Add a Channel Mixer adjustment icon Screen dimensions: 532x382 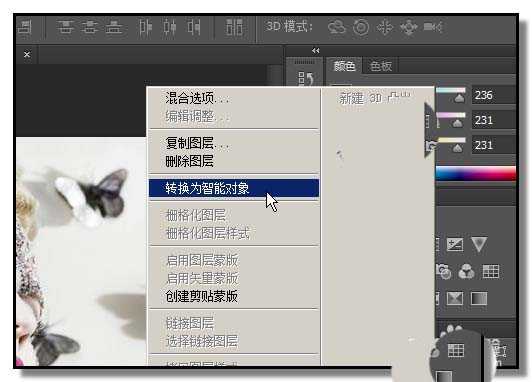[x=467, y=271]
